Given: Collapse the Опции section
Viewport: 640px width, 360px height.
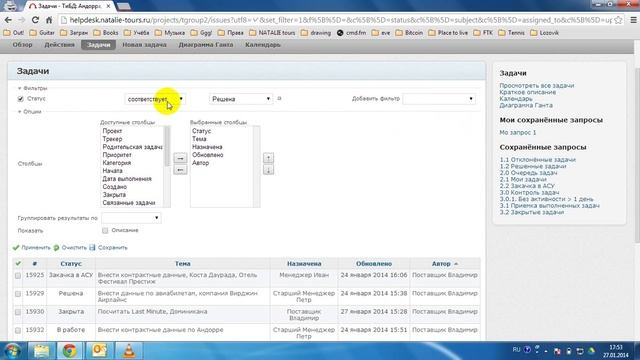Looking at the screenshot, I should pyautogui.click(x=29, y=111).
